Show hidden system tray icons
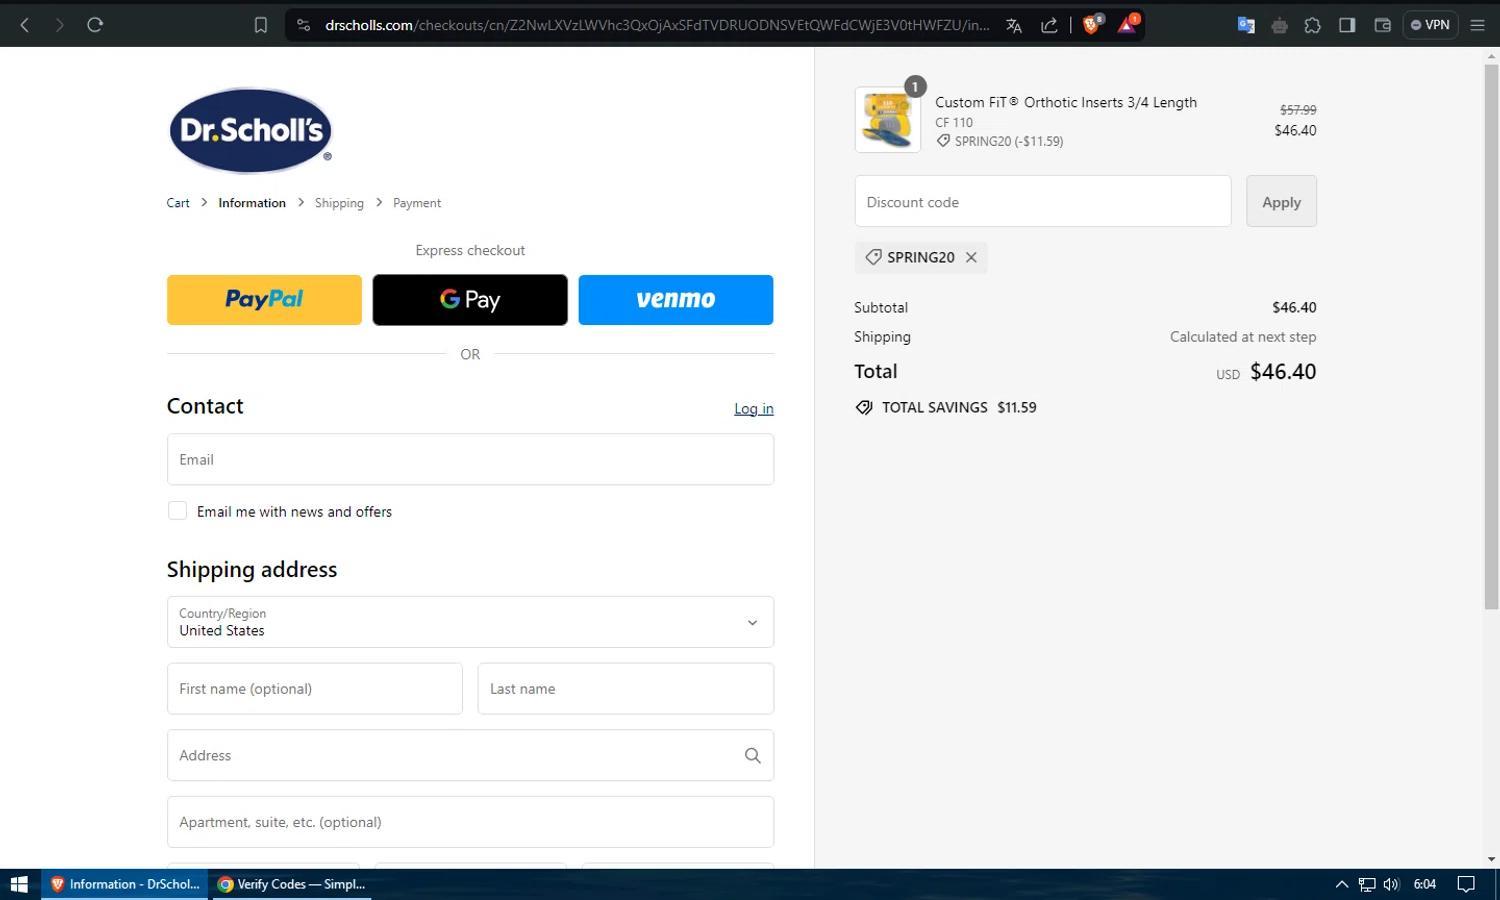This screenshot has height=900, width=1500. point(1342,884)
